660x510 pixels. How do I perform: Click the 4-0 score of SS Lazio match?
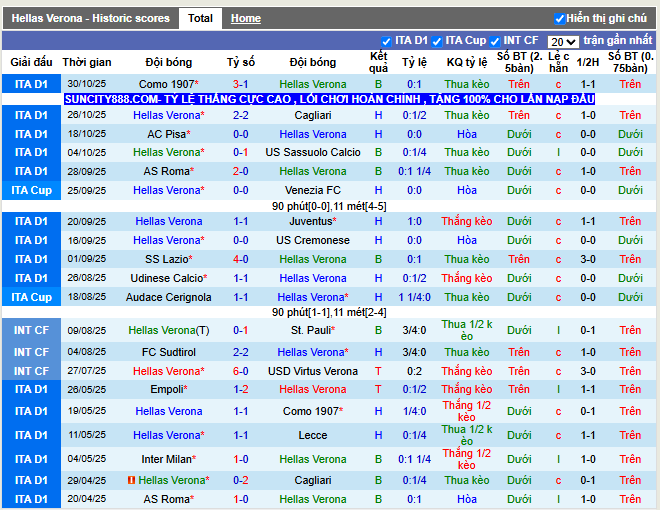tap(241, 259)
